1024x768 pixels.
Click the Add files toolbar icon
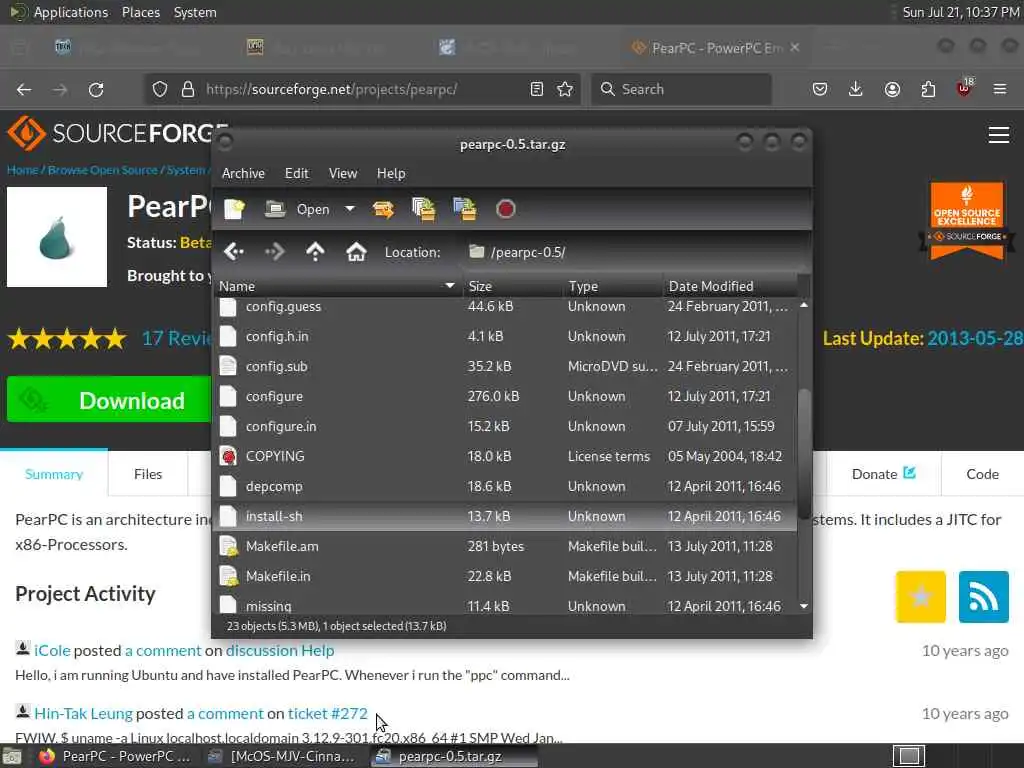pos(424,209)
